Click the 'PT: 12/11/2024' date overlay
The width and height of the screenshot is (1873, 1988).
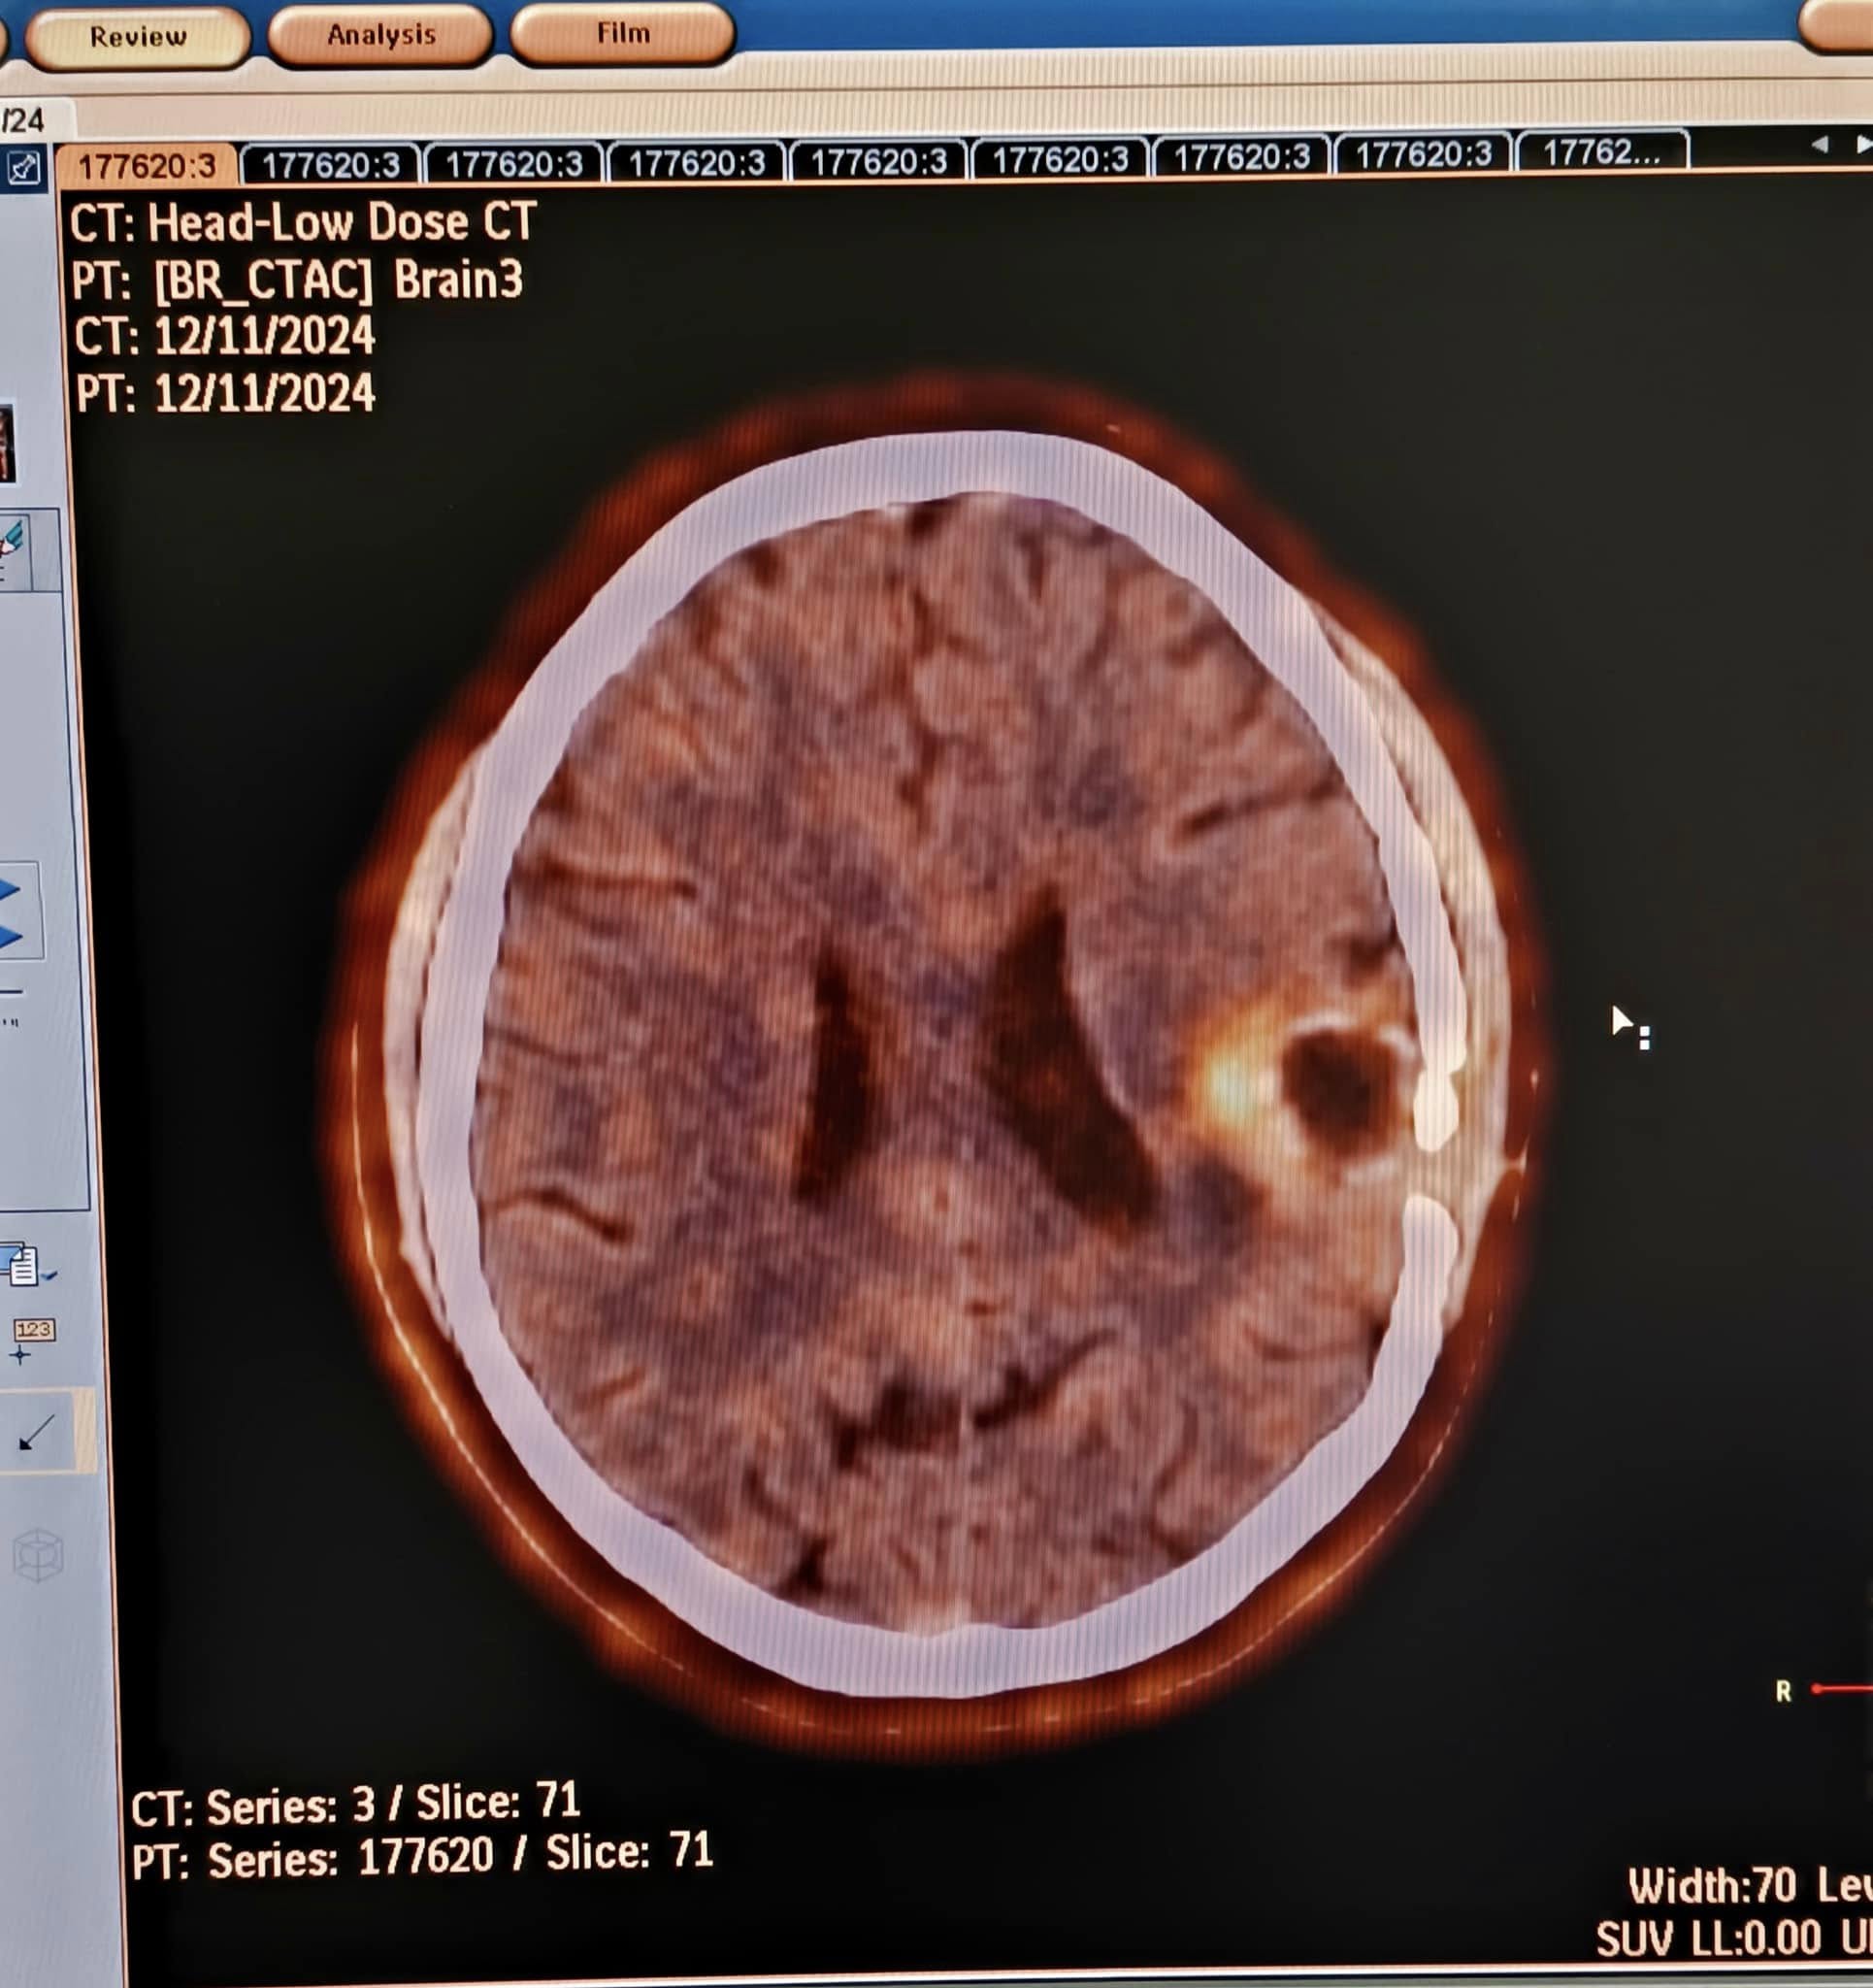coord(225,393)
